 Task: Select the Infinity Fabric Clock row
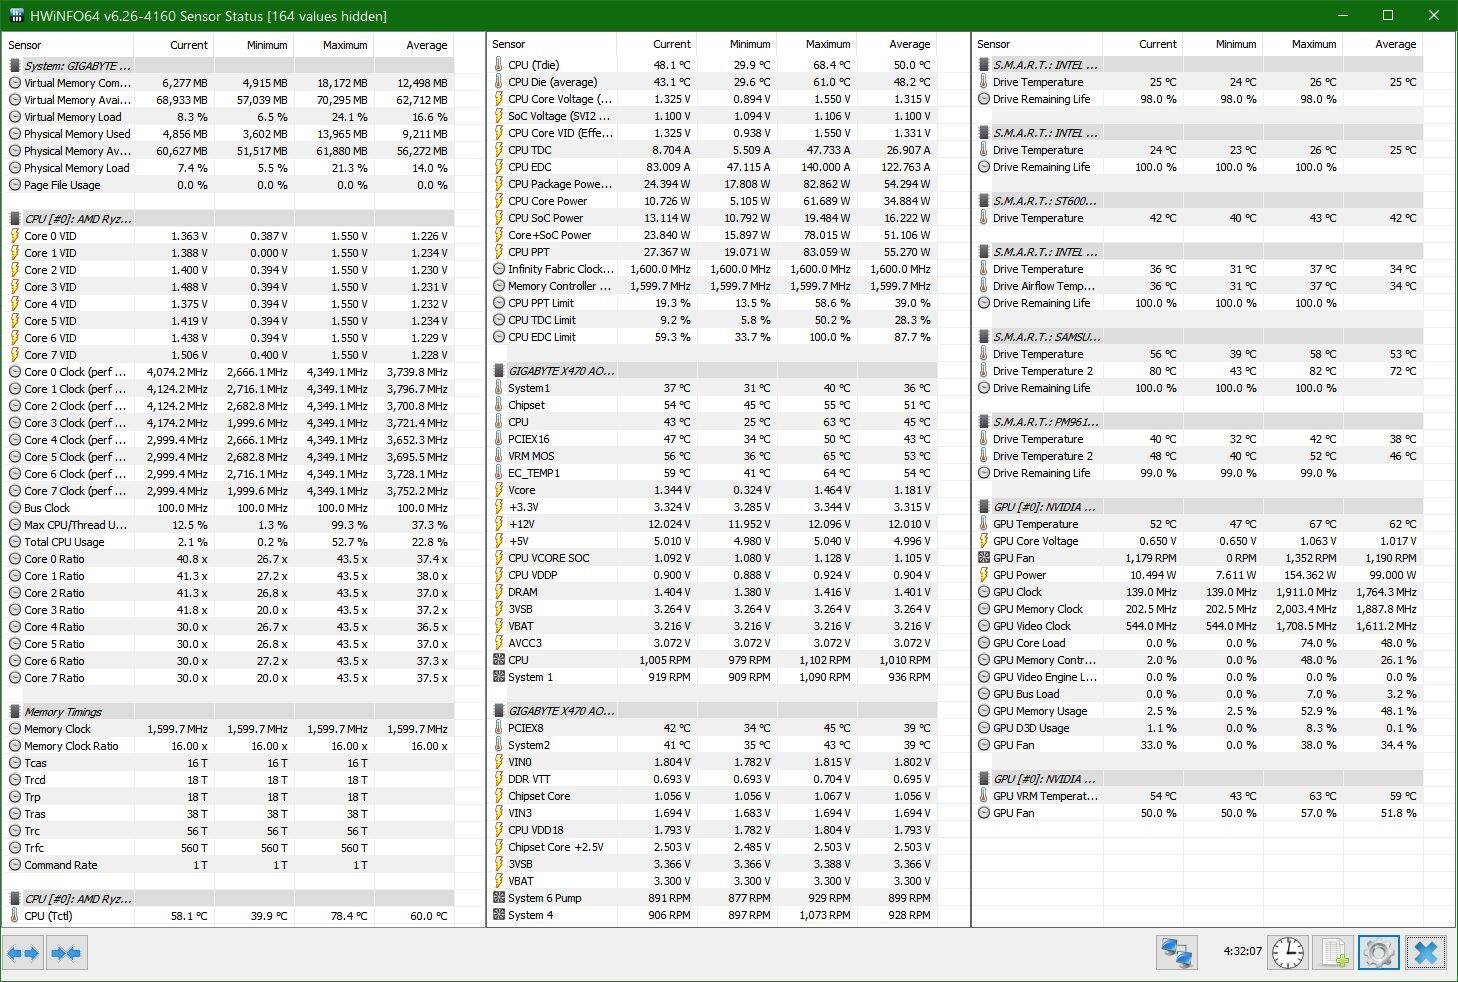pyautogui.click(x=713, y=269)
